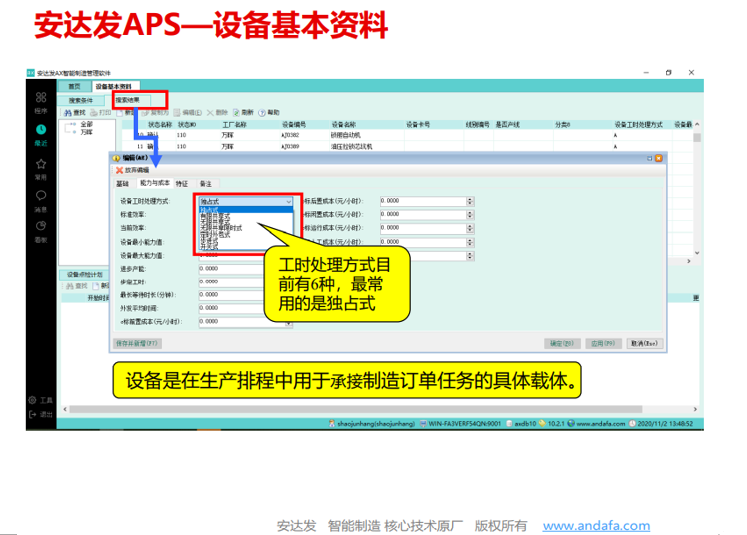This screenshot has width=747, height=535.
Task: Open the 常用 favorites star icon
Action: 41,164
